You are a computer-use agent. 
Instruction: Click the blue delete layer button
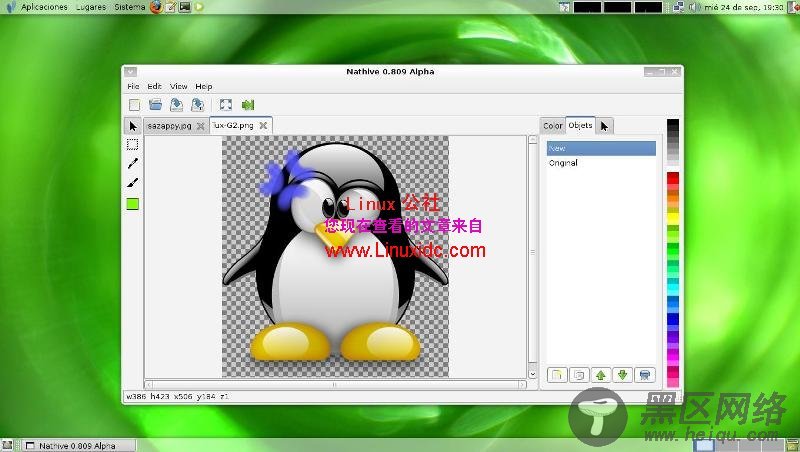point(645,375)
